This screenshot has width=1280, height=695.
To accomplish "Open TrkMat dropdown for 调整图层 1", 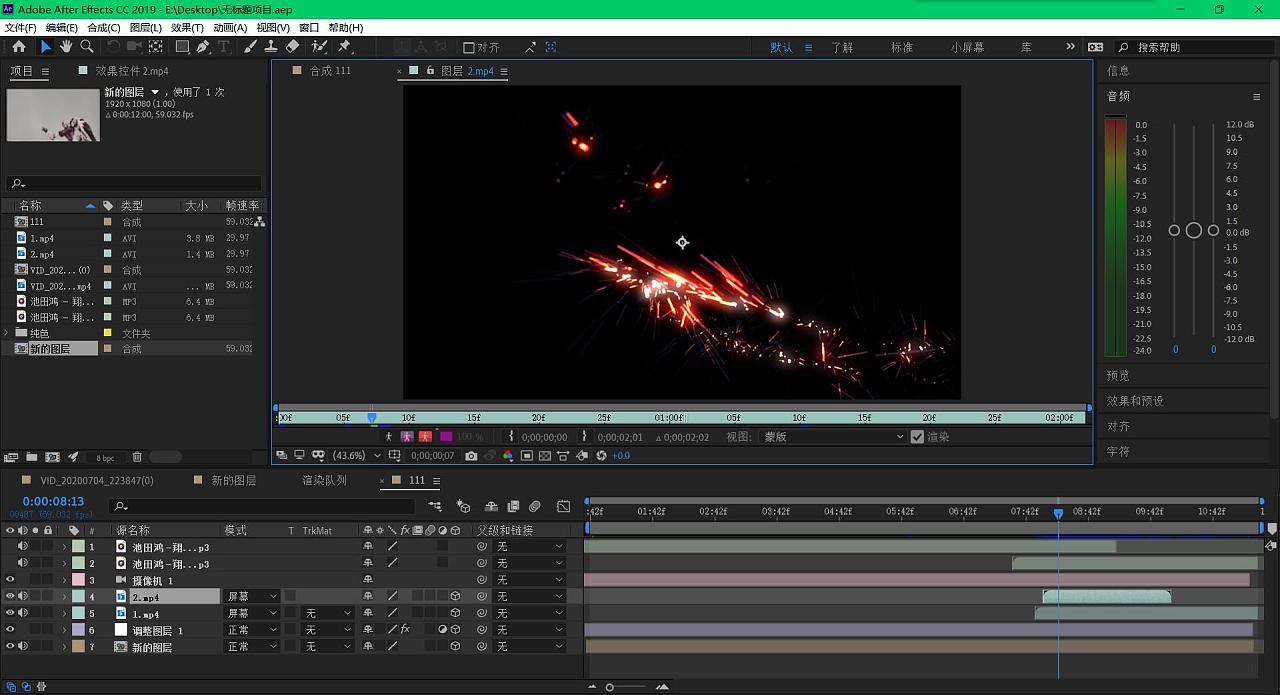I will (x=327, y=630).
